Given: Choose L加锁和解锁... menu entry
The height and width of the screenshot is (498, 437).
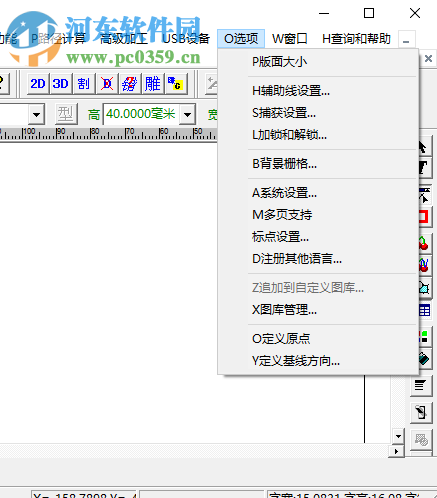Looking at the screenshot, I should click(318, 135).
